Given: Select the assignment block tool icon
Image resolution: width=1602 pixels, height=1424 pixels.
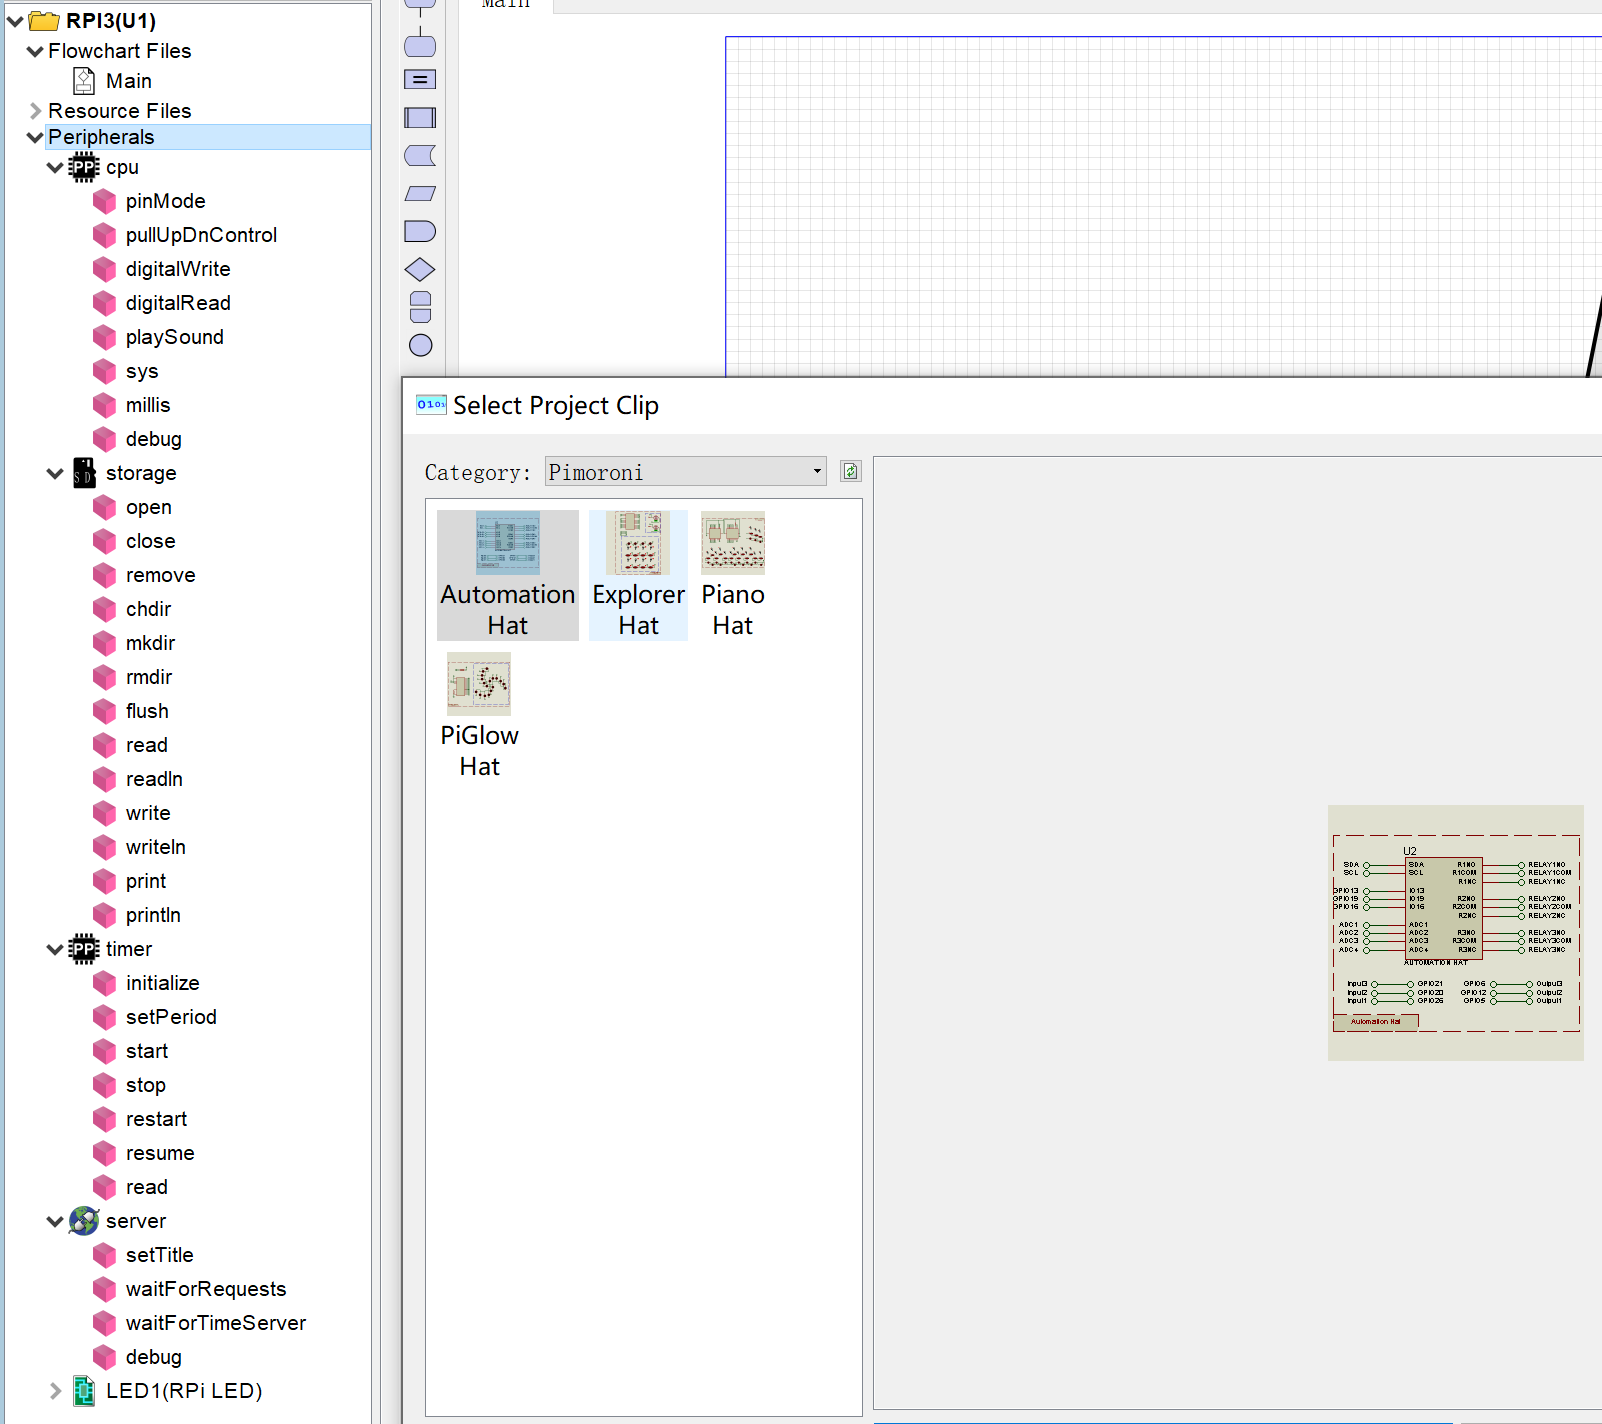Looking at the screenshot, I should point(420,80).
